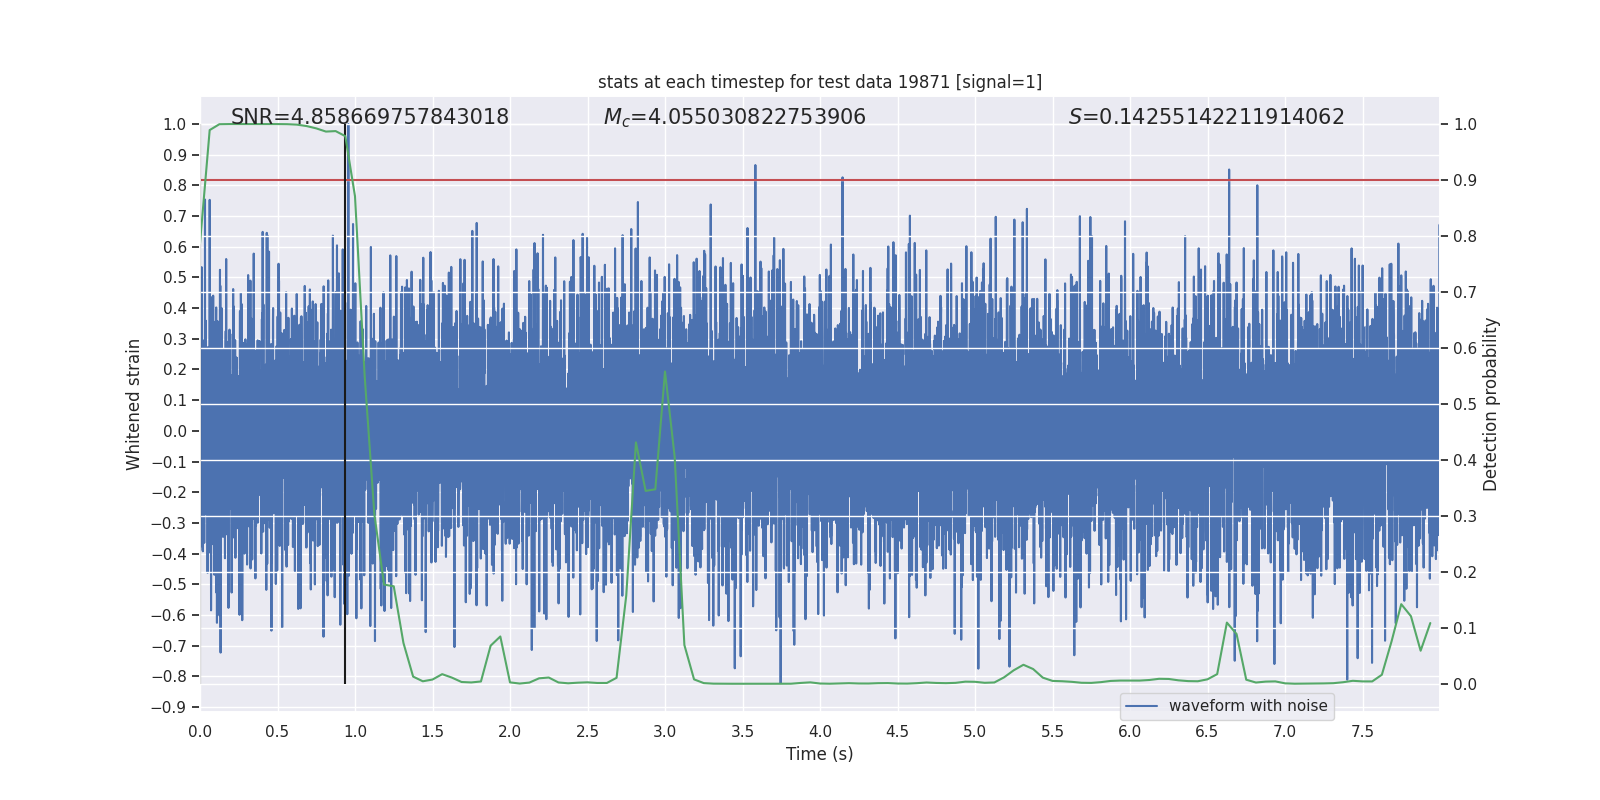Click the Mc chirp mass annotation
1600x800 pixels.
[x=734, y=117]
